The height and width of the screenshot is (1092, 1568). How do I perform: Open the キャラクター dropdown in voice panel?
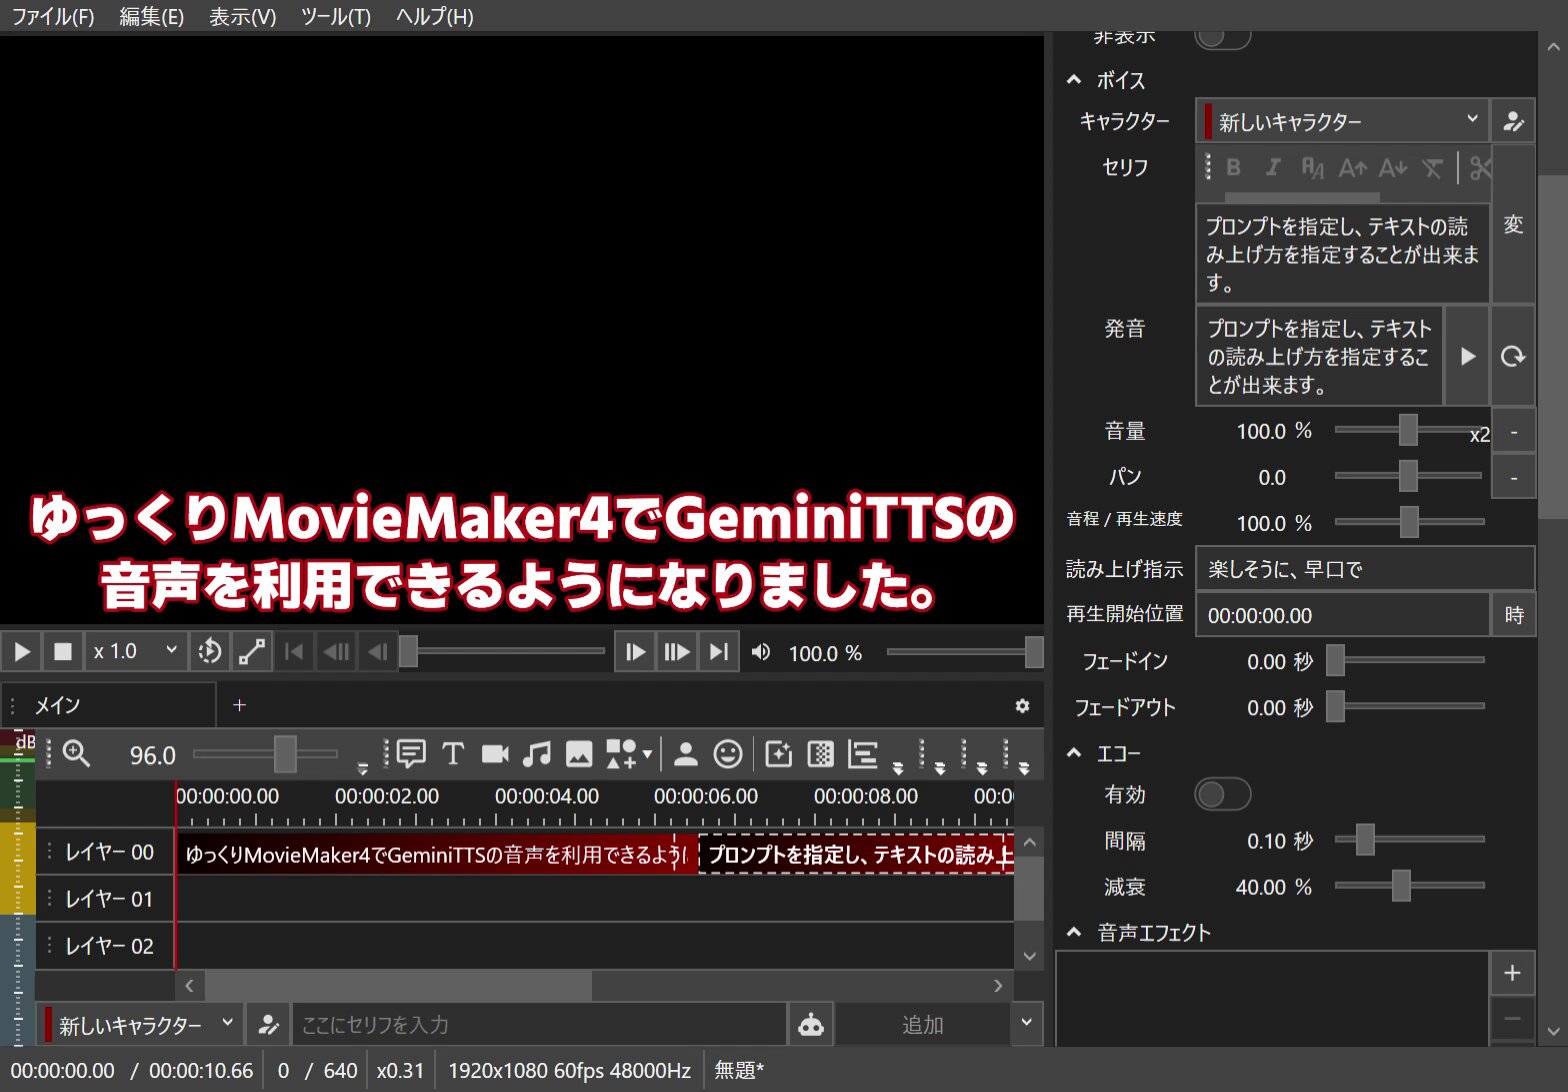(x=1342, y=121)
